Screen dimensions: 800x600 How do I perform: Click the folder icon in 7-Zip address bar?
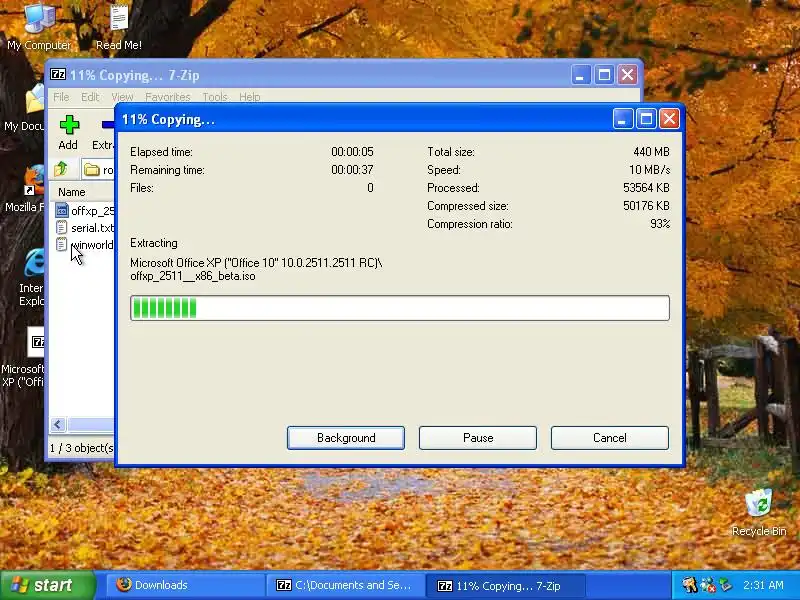pyautogui.click(x=92, y=169)
